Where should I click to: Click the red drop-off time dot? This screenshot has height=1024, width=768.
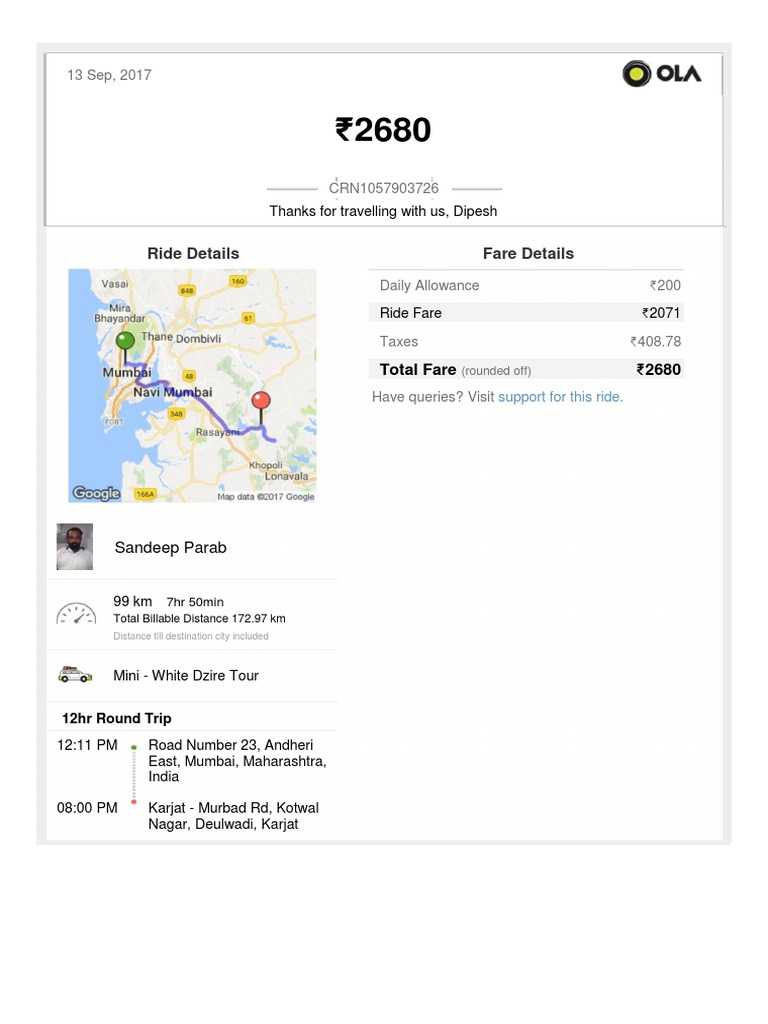(x=134, y=802)
